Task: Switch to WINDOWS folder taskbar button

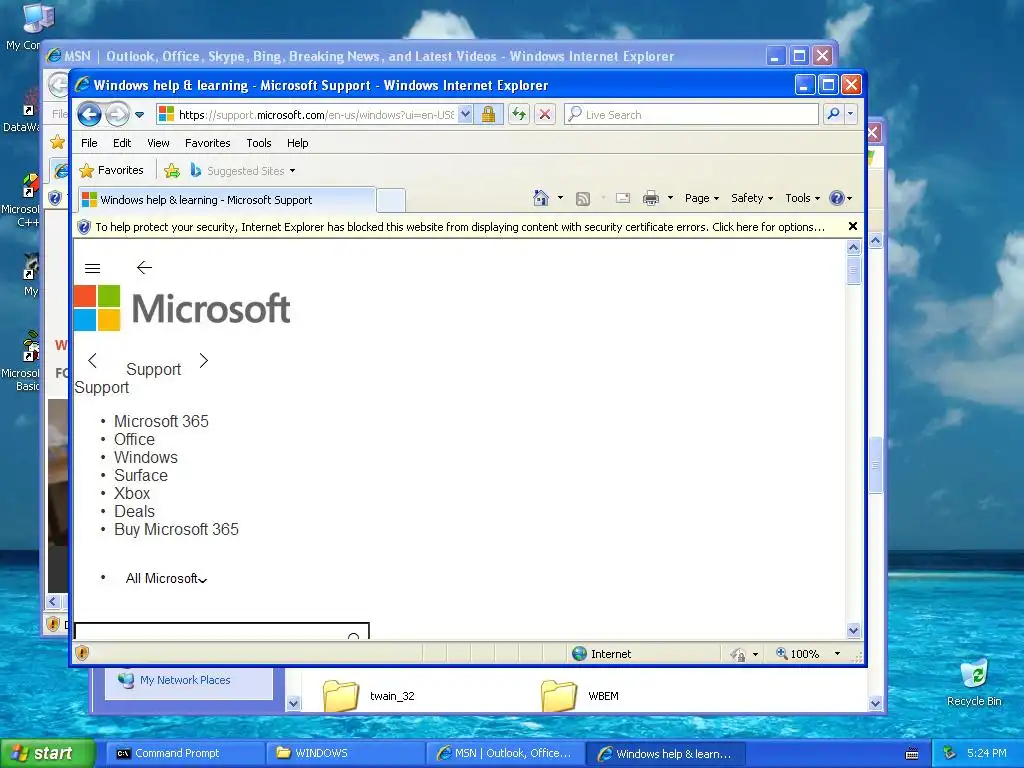Action: point(346,753)
